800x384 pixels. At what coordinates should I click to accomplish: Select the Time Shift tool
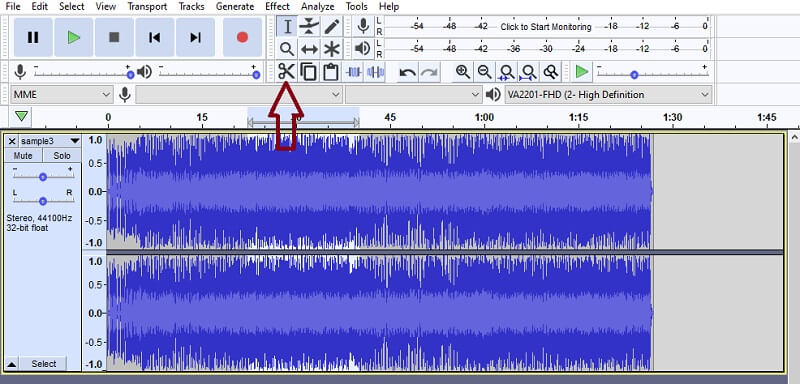coord(309,49)
